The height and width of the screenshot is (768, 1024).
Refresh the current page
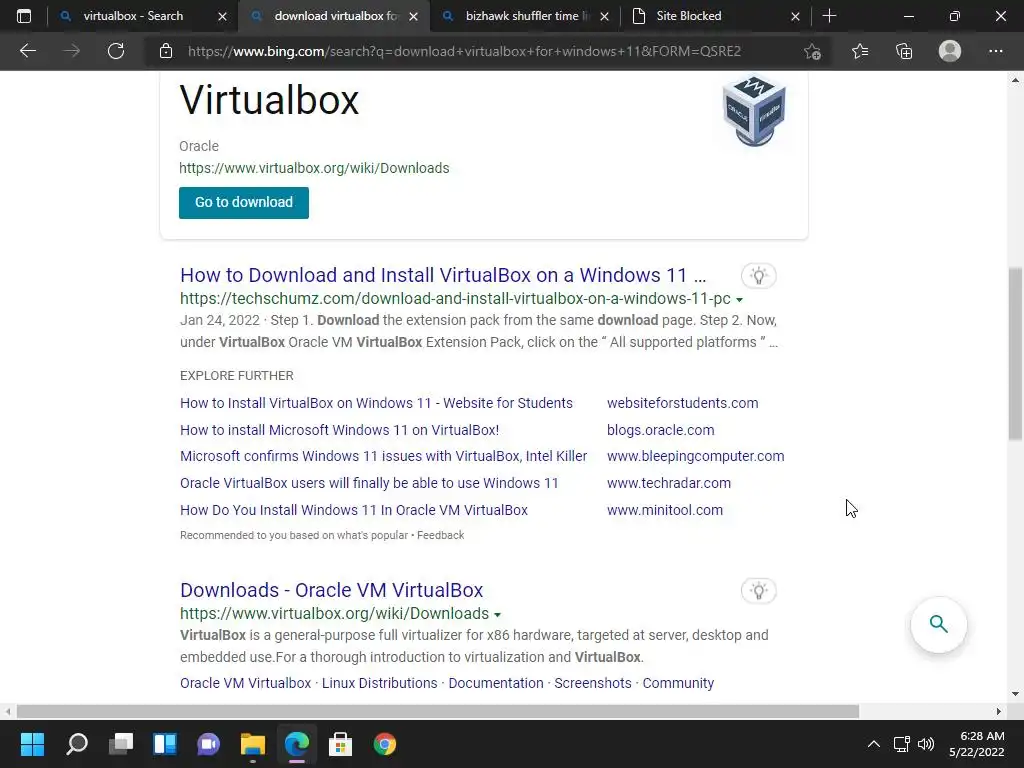[116, 51]
